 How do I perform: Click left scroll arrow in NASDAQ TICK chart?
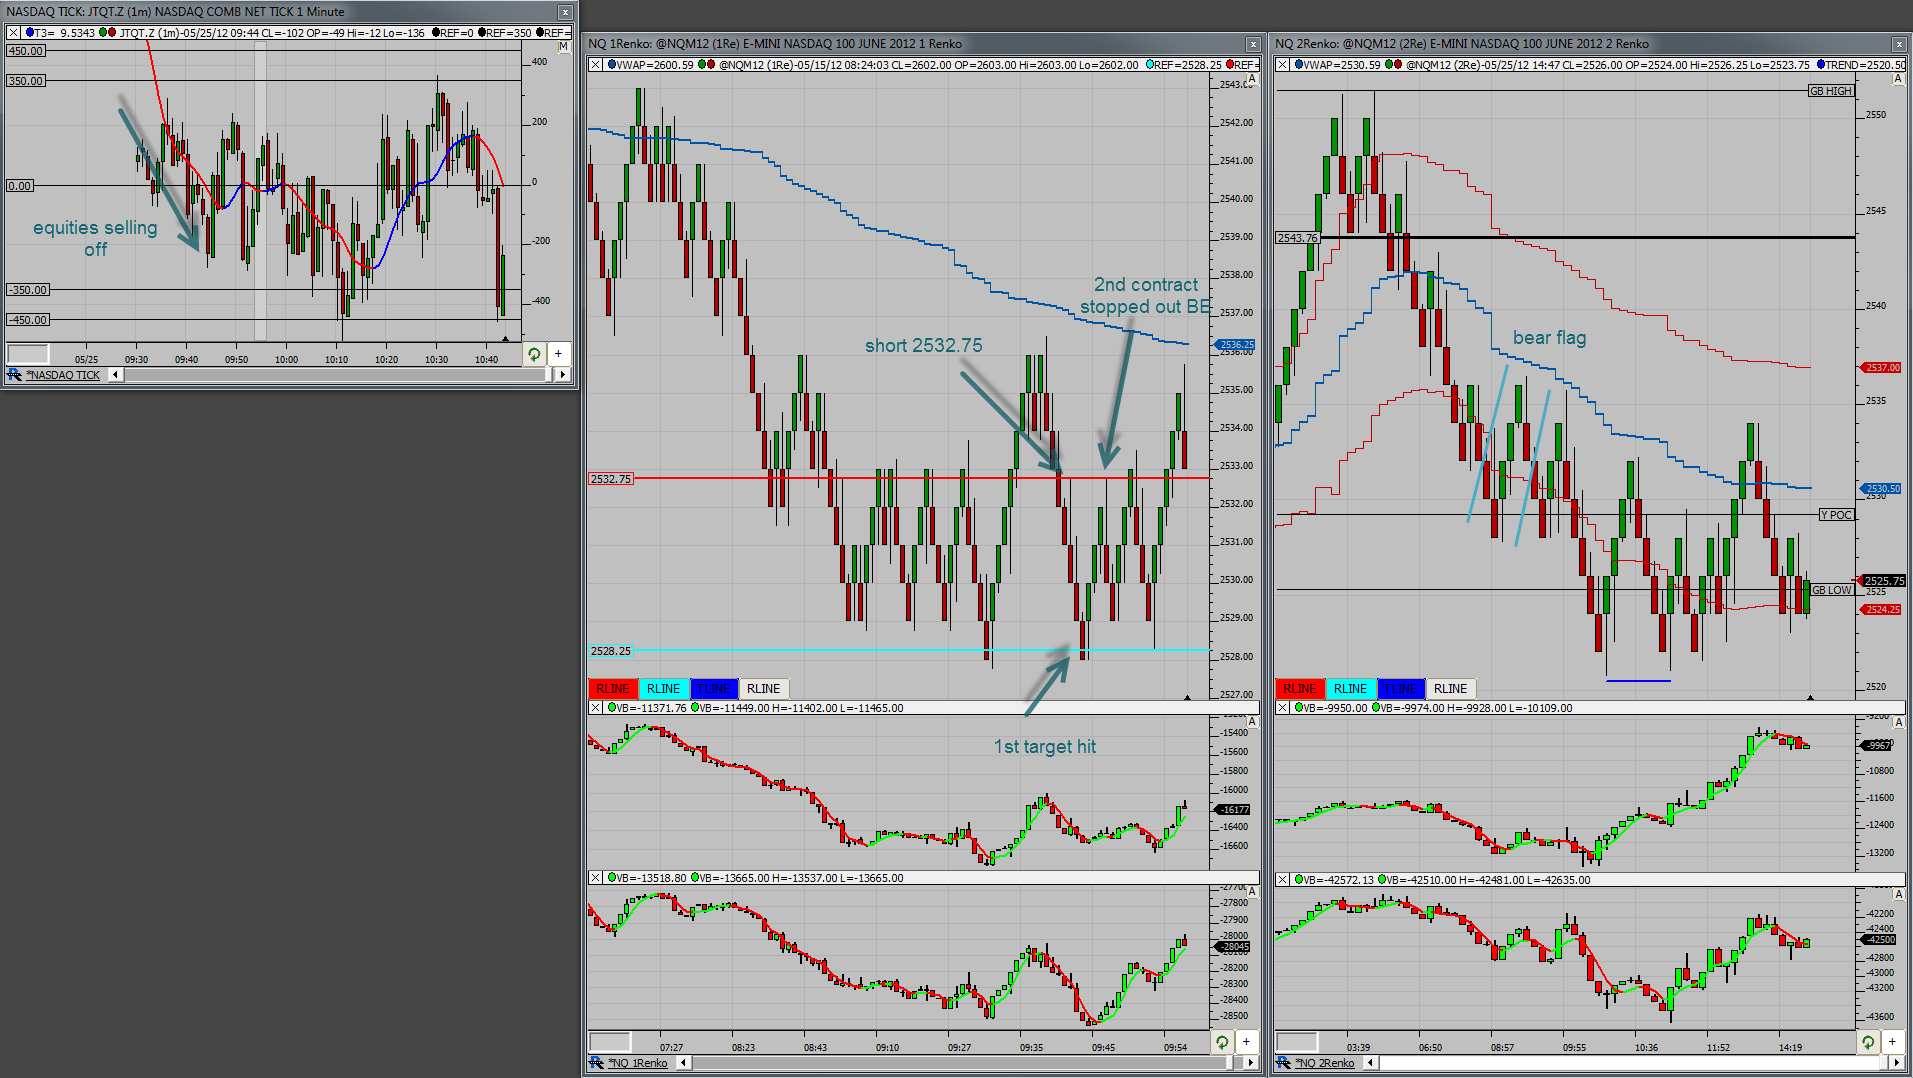tap(115, 375)
